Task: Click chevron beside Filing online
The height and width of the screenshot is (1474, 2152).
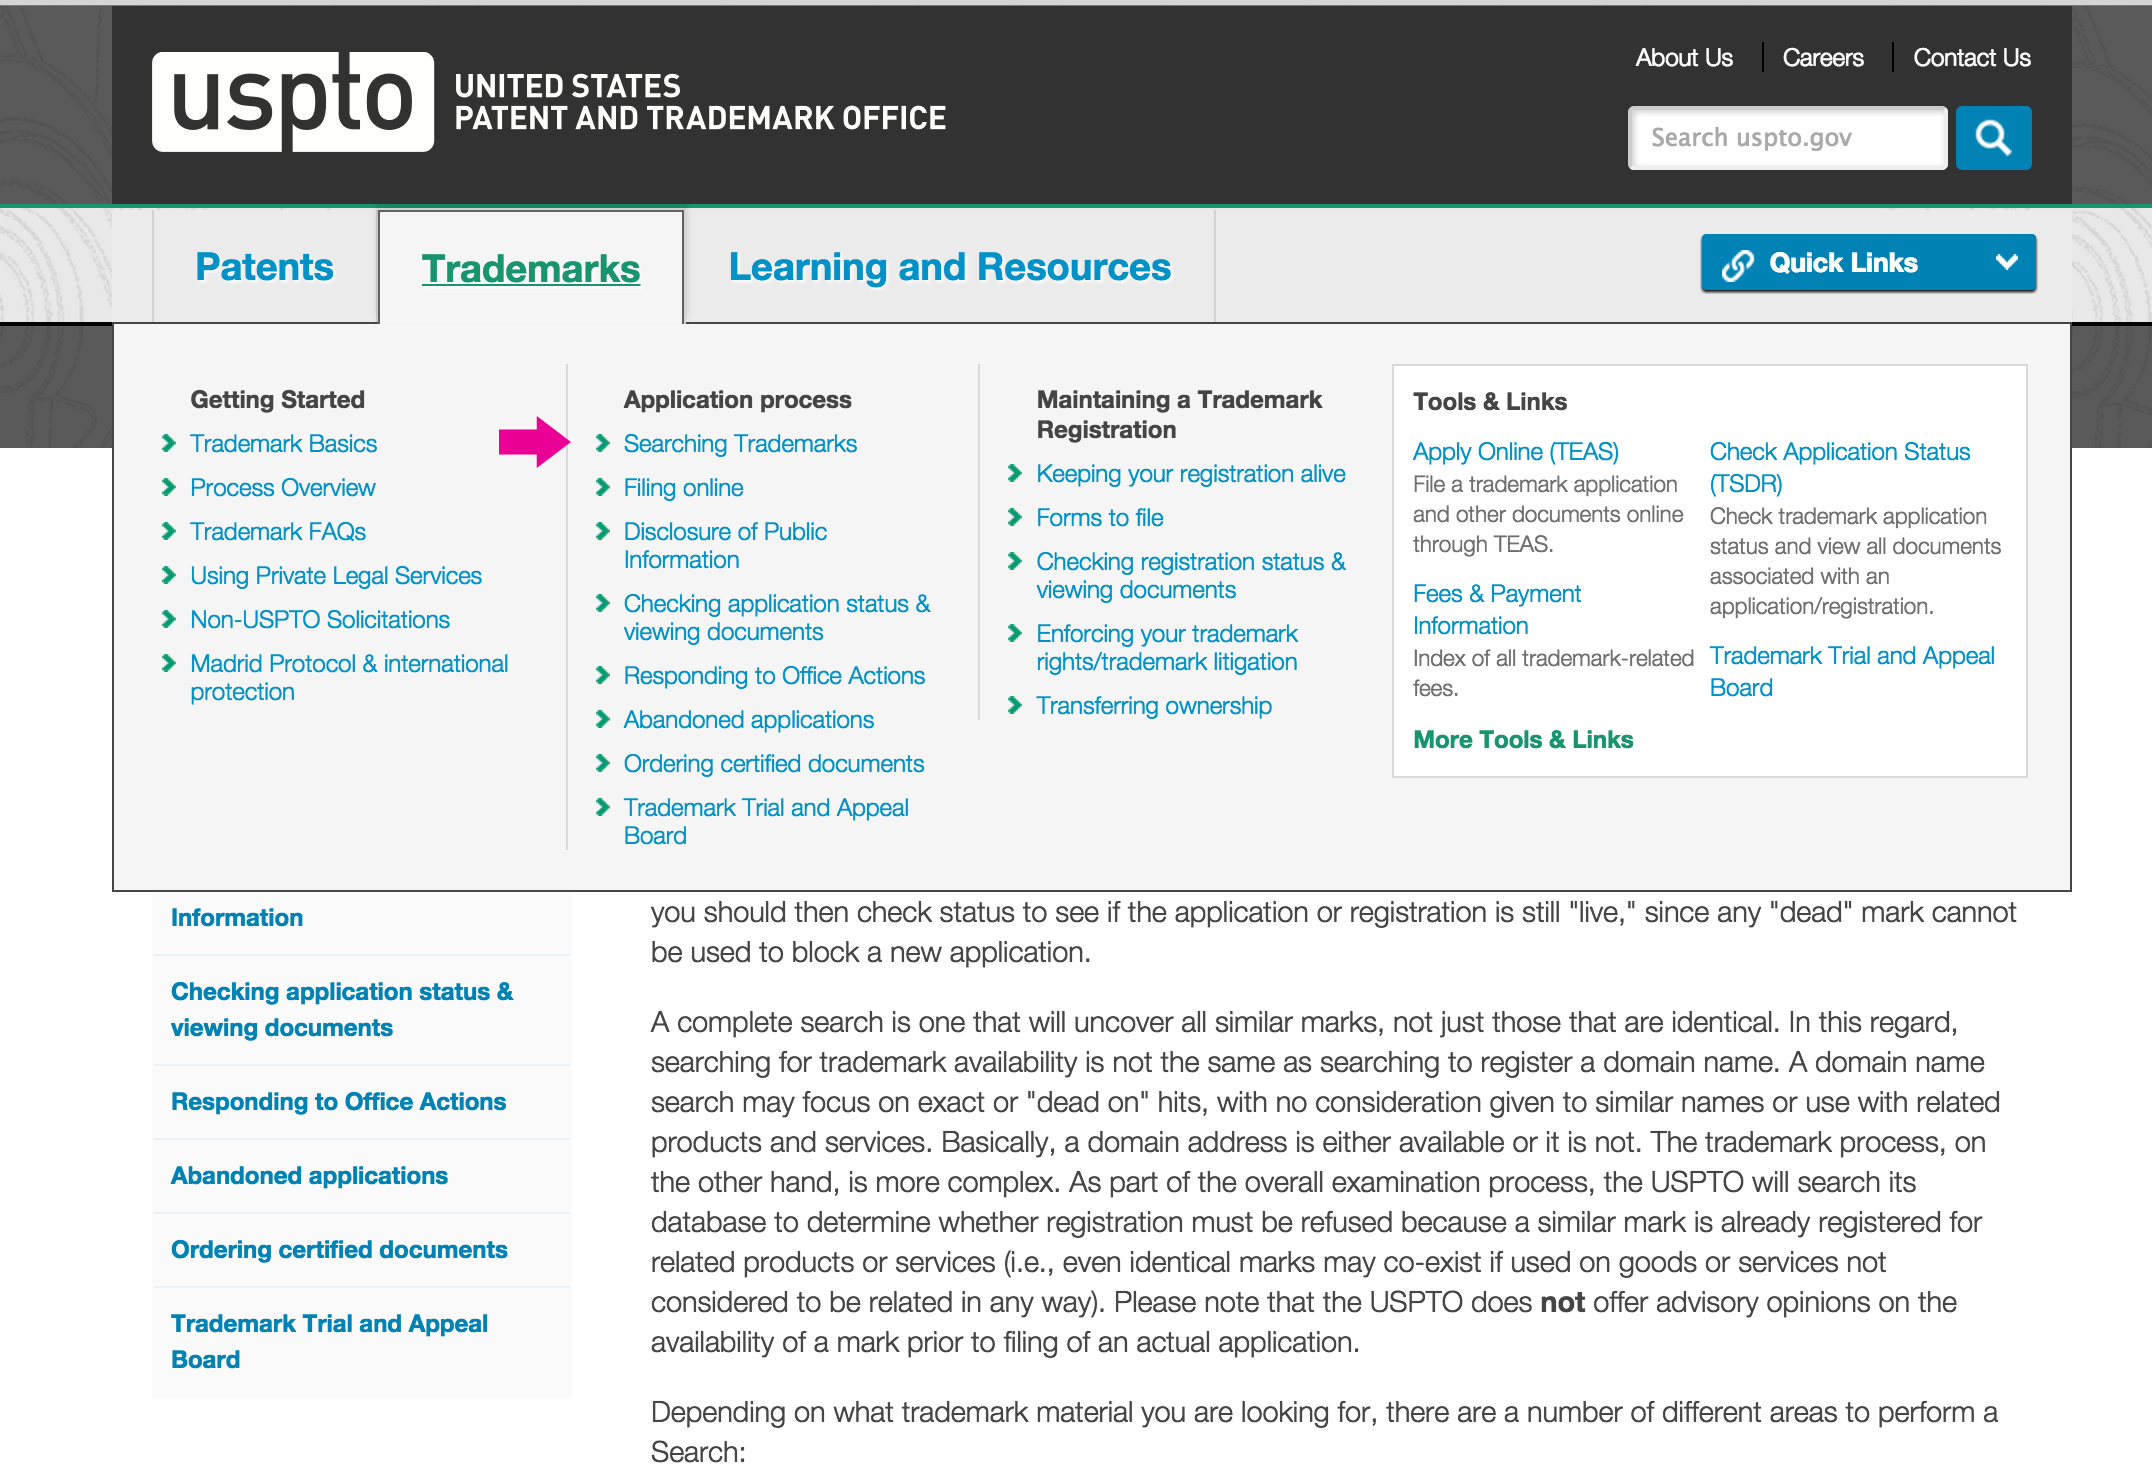Action: click(x=602, y=487)
